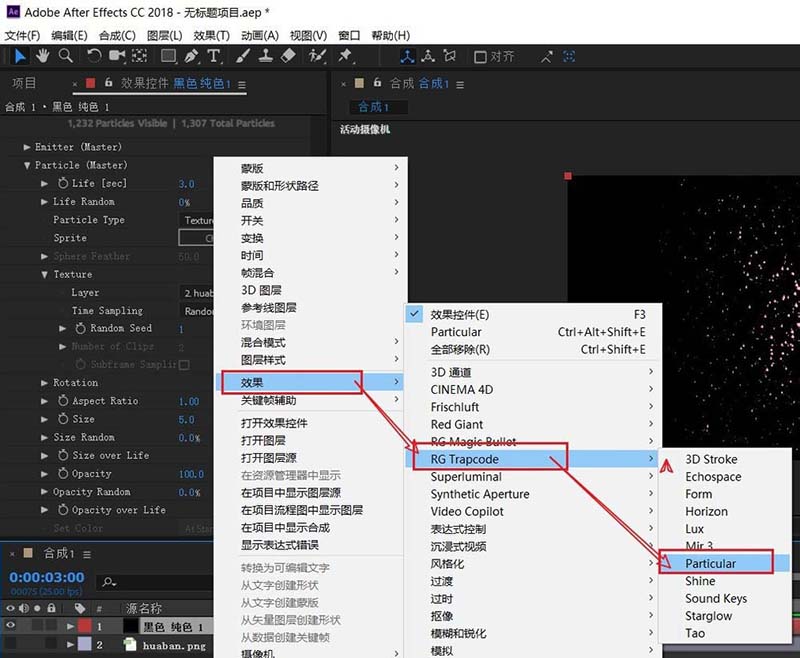800x658 pixels.
Task: Change layer 2's purple label color
Action: point(85,644)
